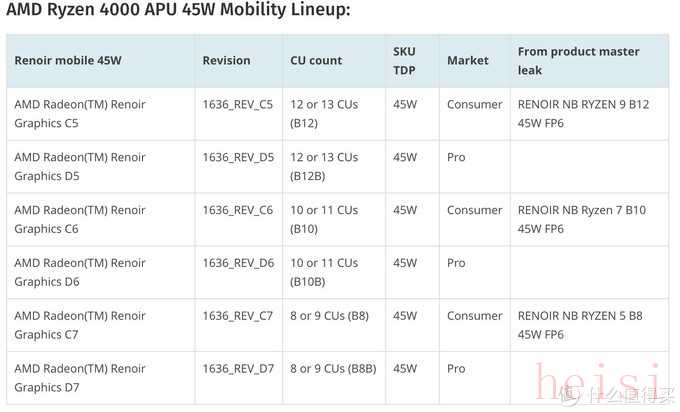The width and height of the screenshot is (680, 412).
Task: Select the "SKU TDP" column header
Action: [x=404, y=60]
